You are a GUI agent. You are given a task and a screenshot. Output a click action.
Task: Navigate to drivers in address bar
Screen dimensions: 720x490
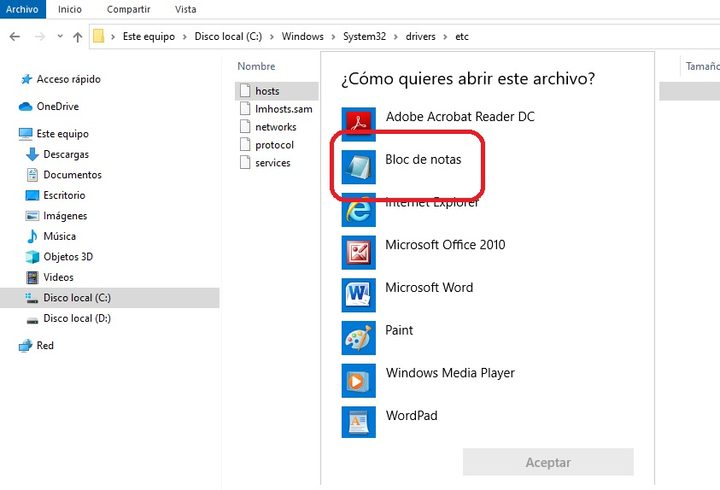pyautogui.click(x=421, y=36)
